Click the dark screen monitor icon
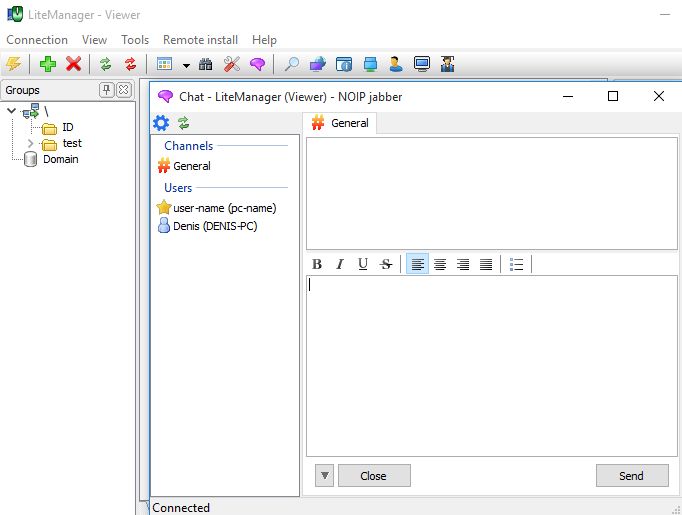 (421, 64)
